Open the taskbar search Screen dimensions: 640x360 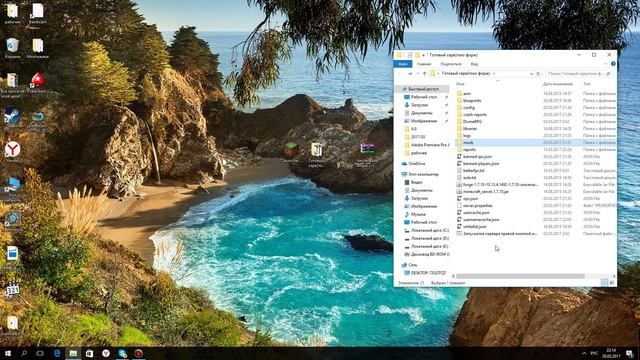pyautogui.click(x=24, y=353)
